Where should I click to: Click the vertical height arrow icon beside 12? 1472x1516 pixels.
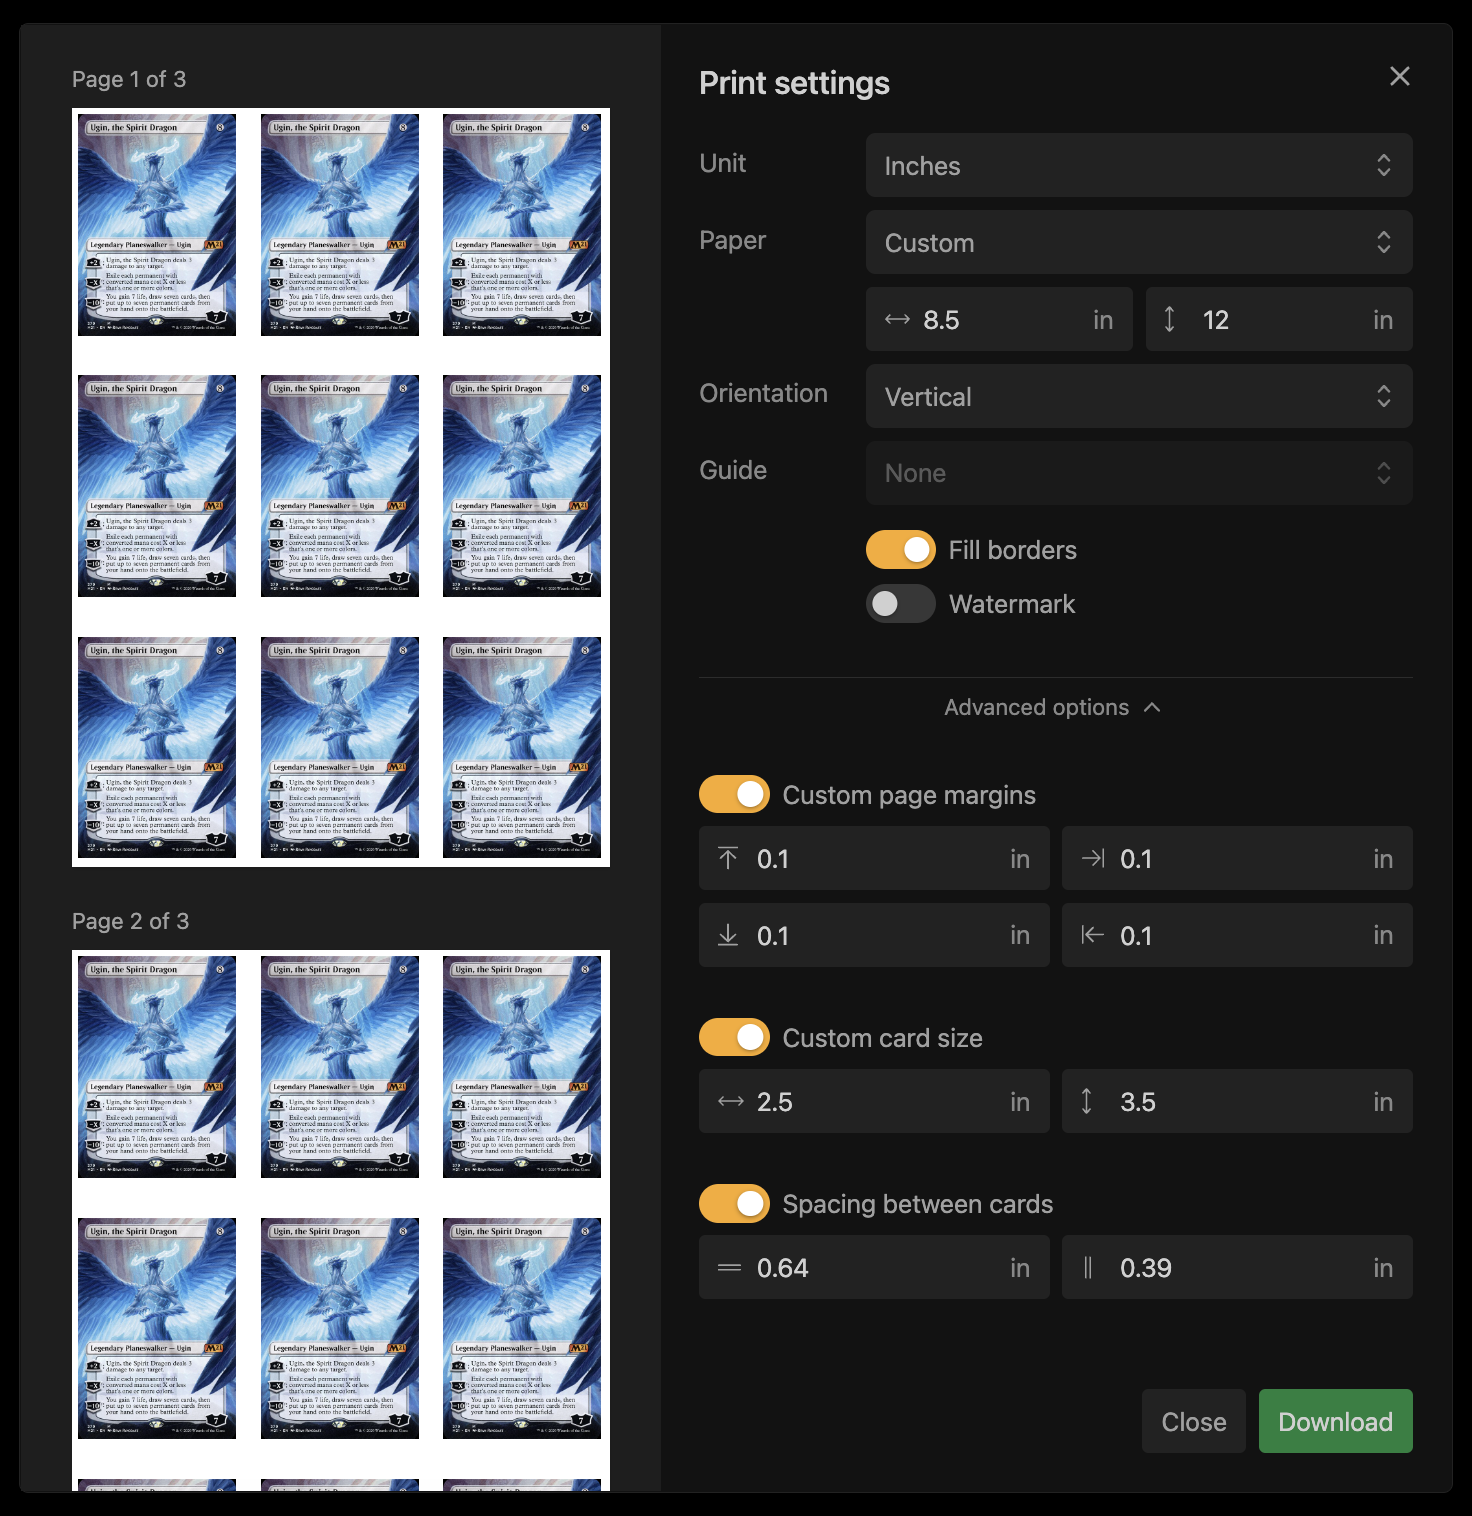coord(1169,319)
